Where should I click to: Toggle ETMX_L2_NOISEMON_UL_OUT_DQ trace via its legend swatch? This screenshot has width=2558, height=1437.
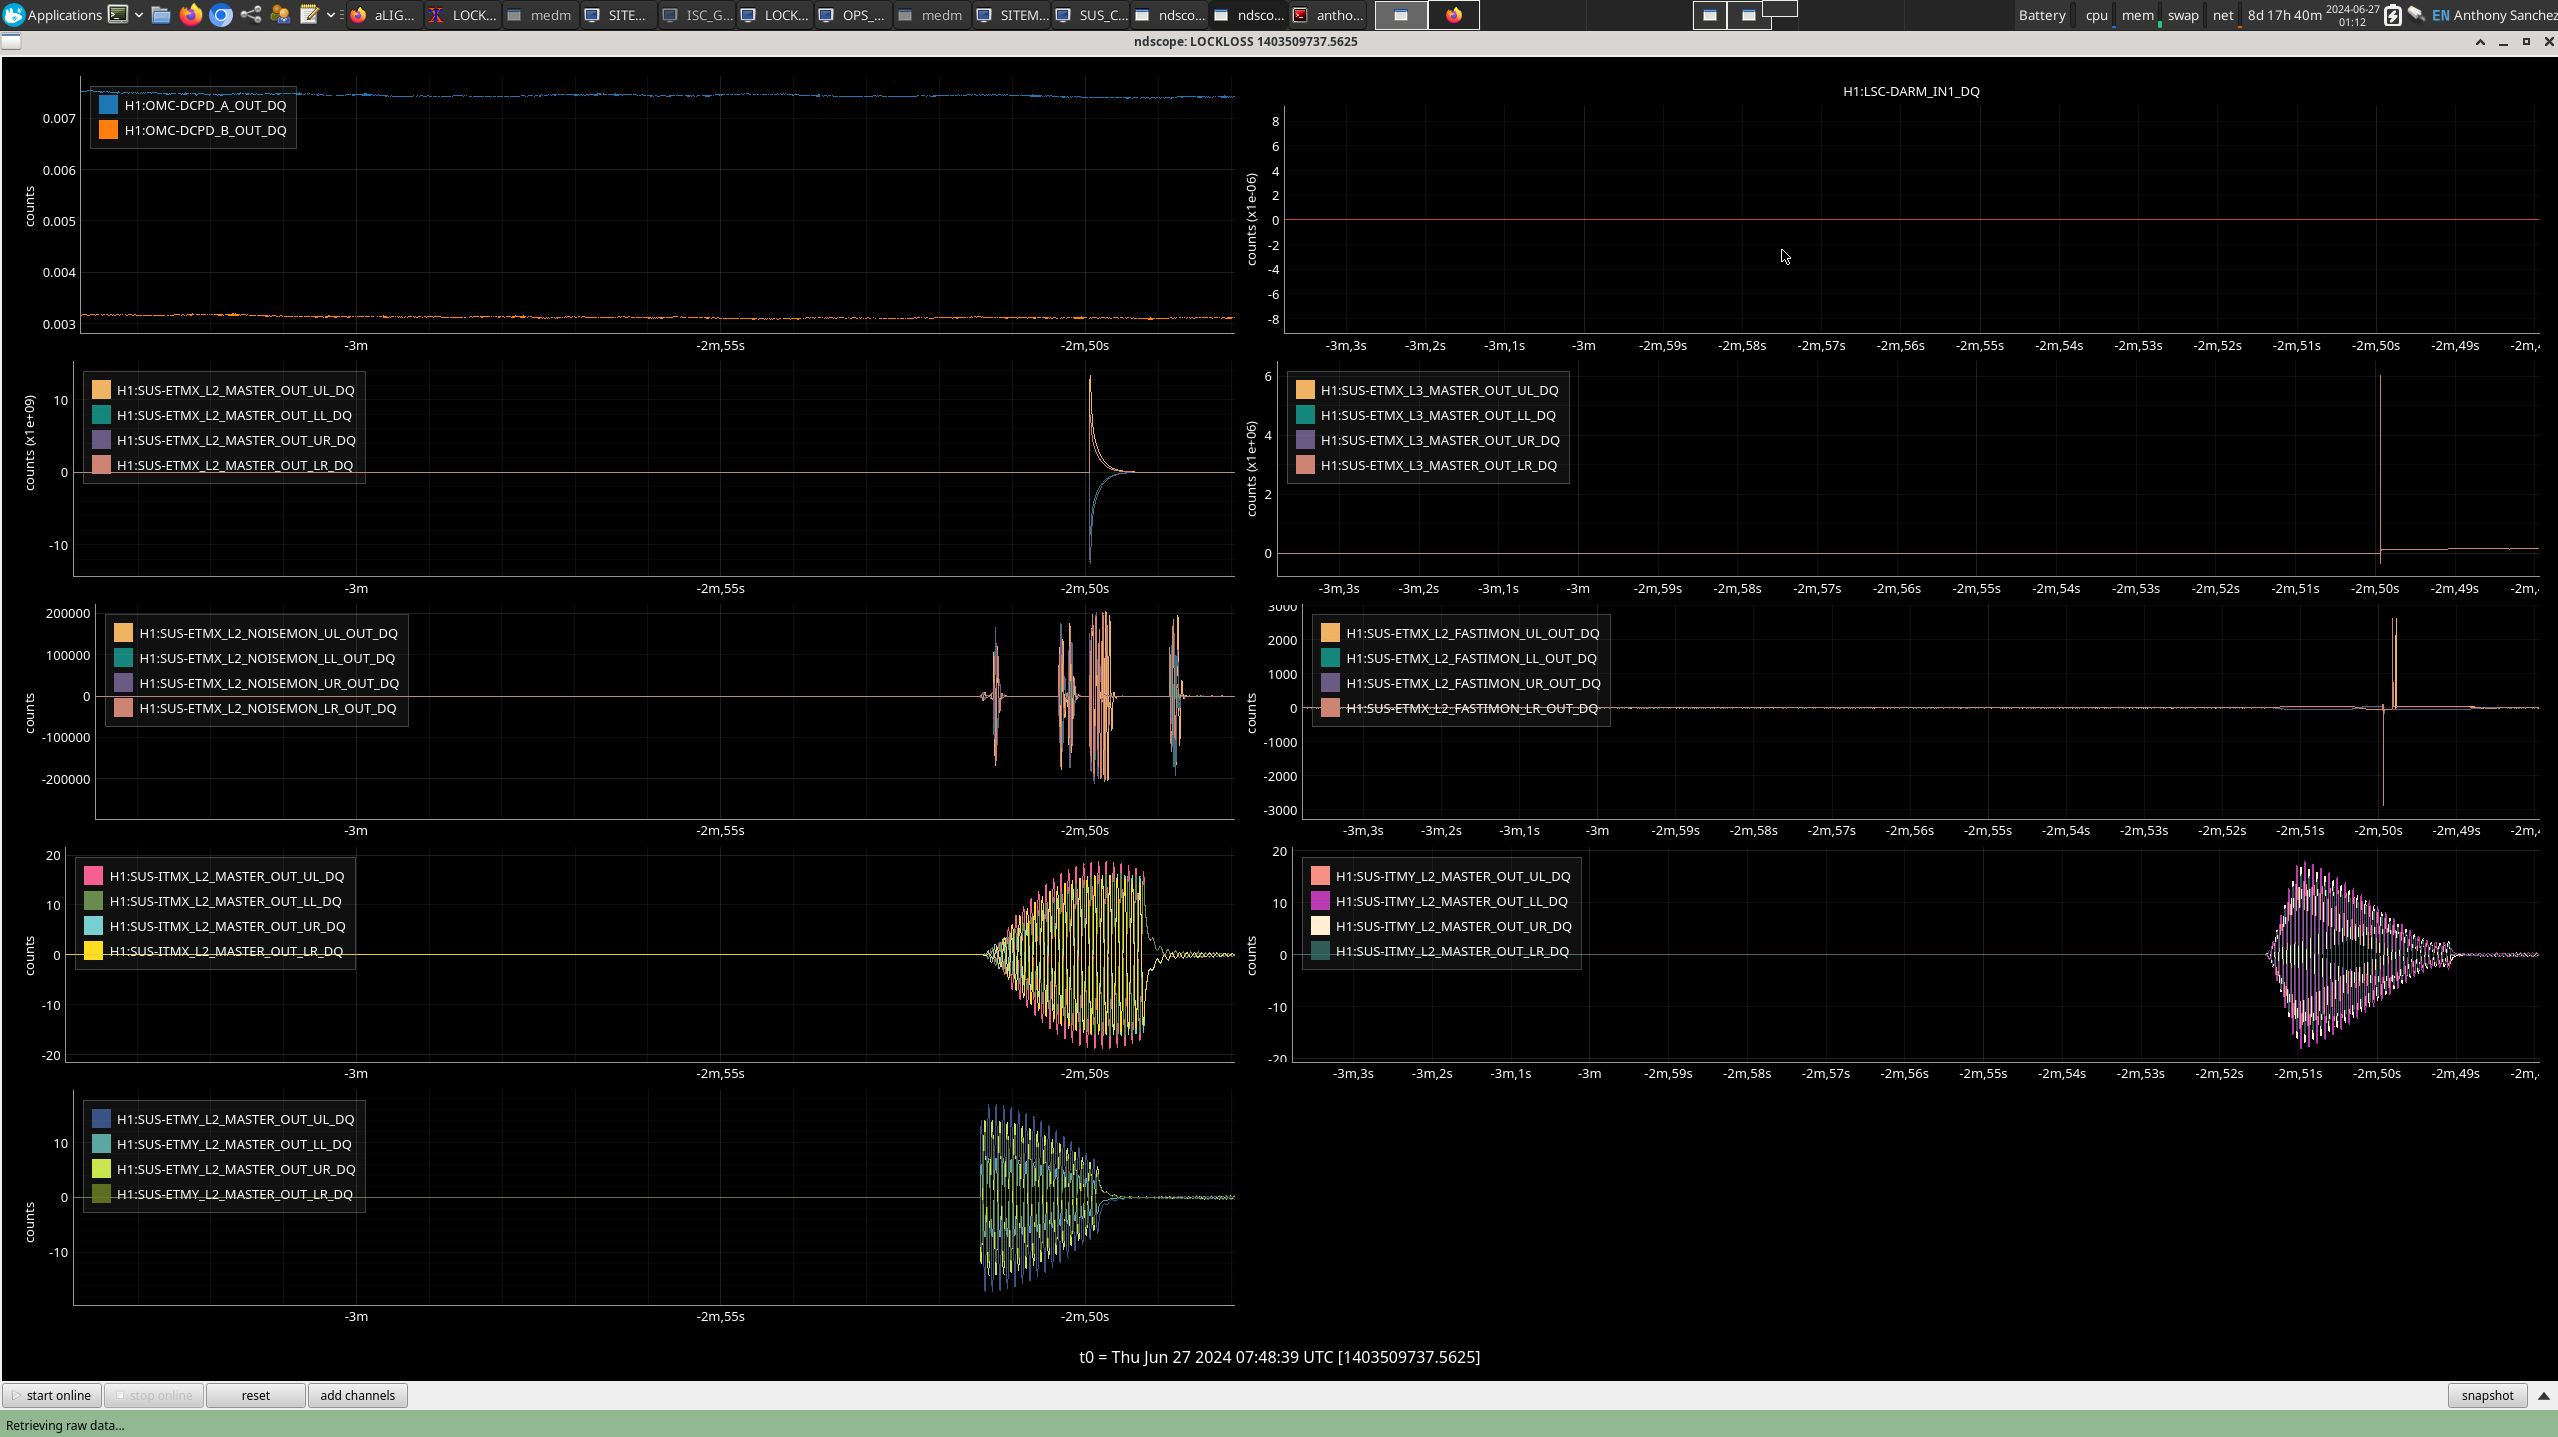tap(123, 633)
